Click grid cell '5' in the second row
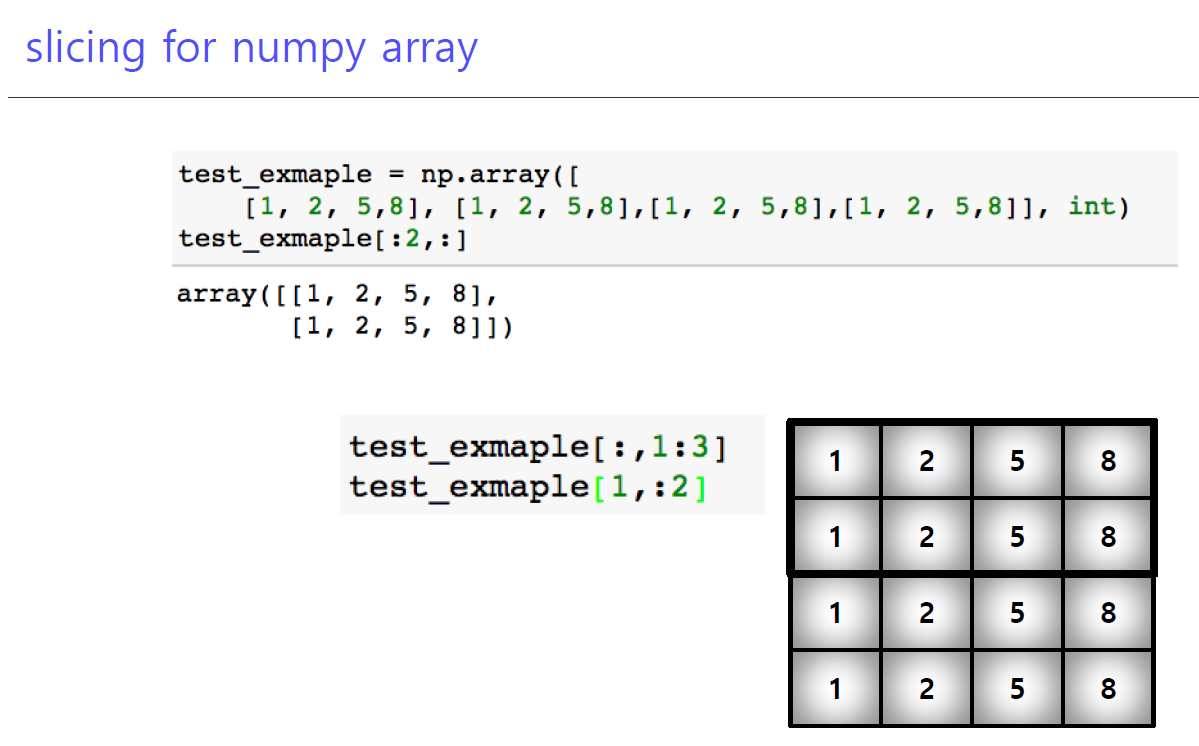The width and height of the screenshot is (1199, 746). click(x=1017, y=537)
